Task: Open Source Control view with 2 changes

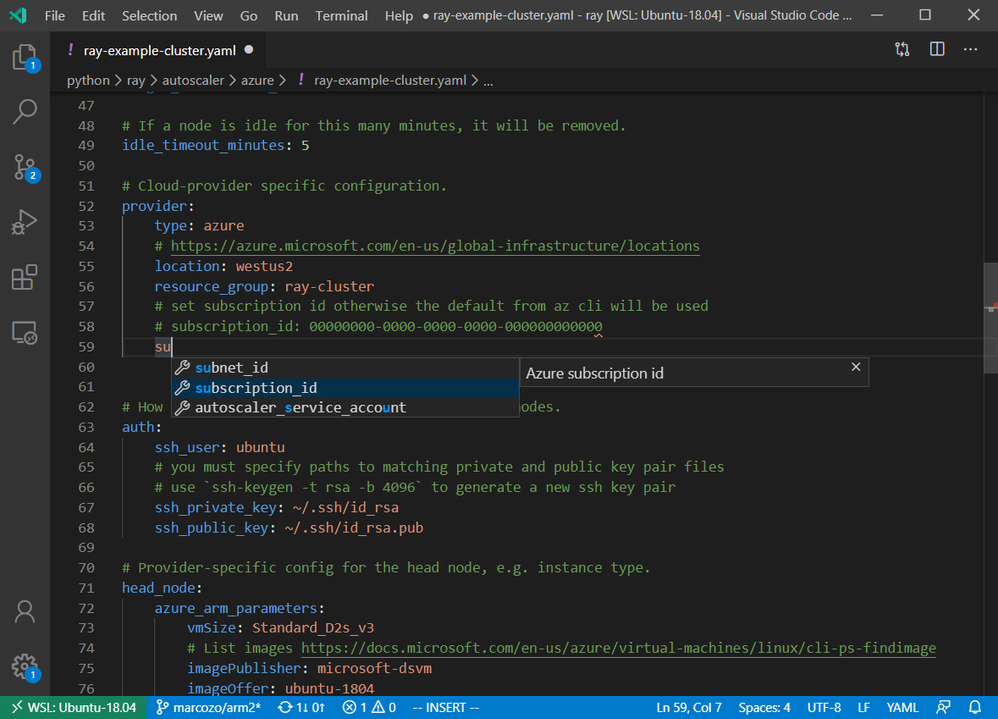Action: 25,167
